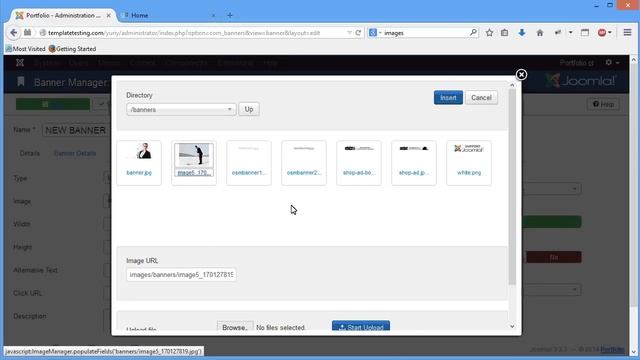Click the Help button in Banner Manager

pos(603,104)
